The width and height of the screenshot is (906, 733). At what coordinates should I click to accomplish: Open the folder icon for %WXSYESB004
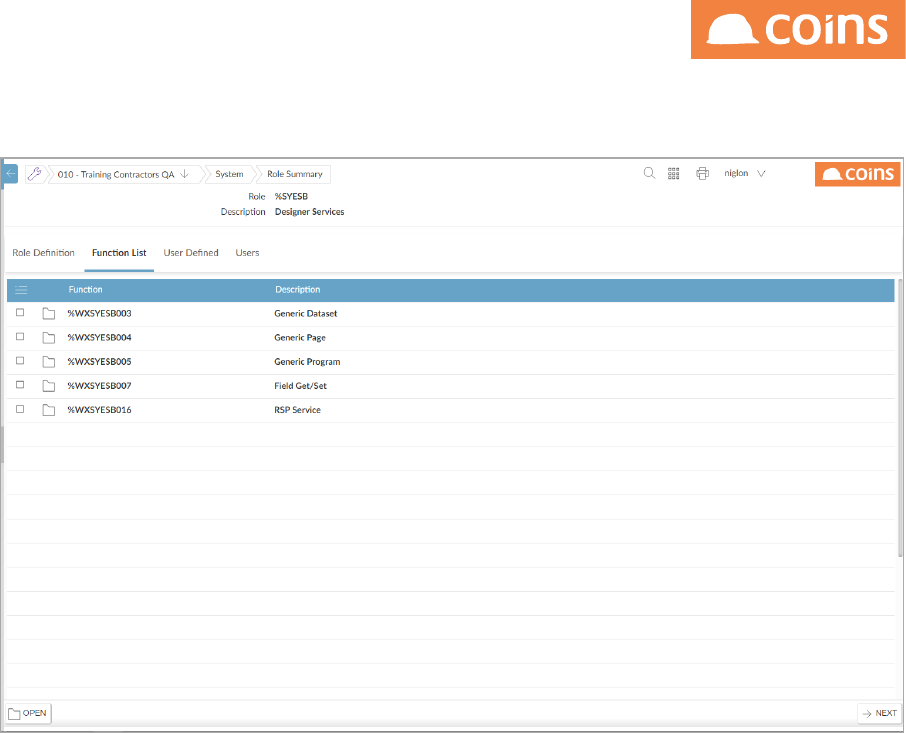click(x=49, y=338)
